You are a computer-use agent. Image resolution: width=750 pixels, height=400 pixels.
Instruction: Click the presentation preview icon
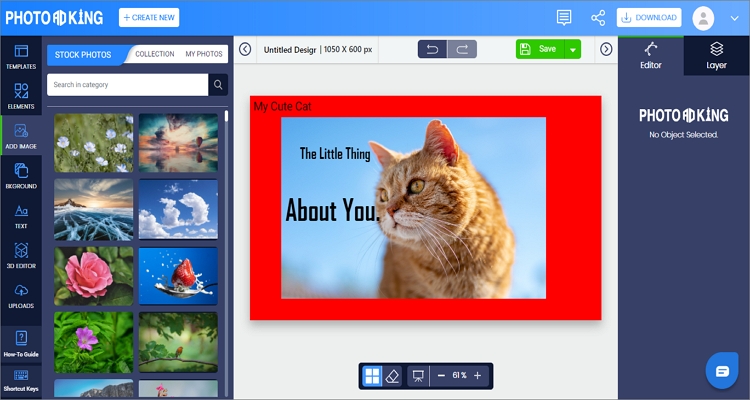point(418,376)
